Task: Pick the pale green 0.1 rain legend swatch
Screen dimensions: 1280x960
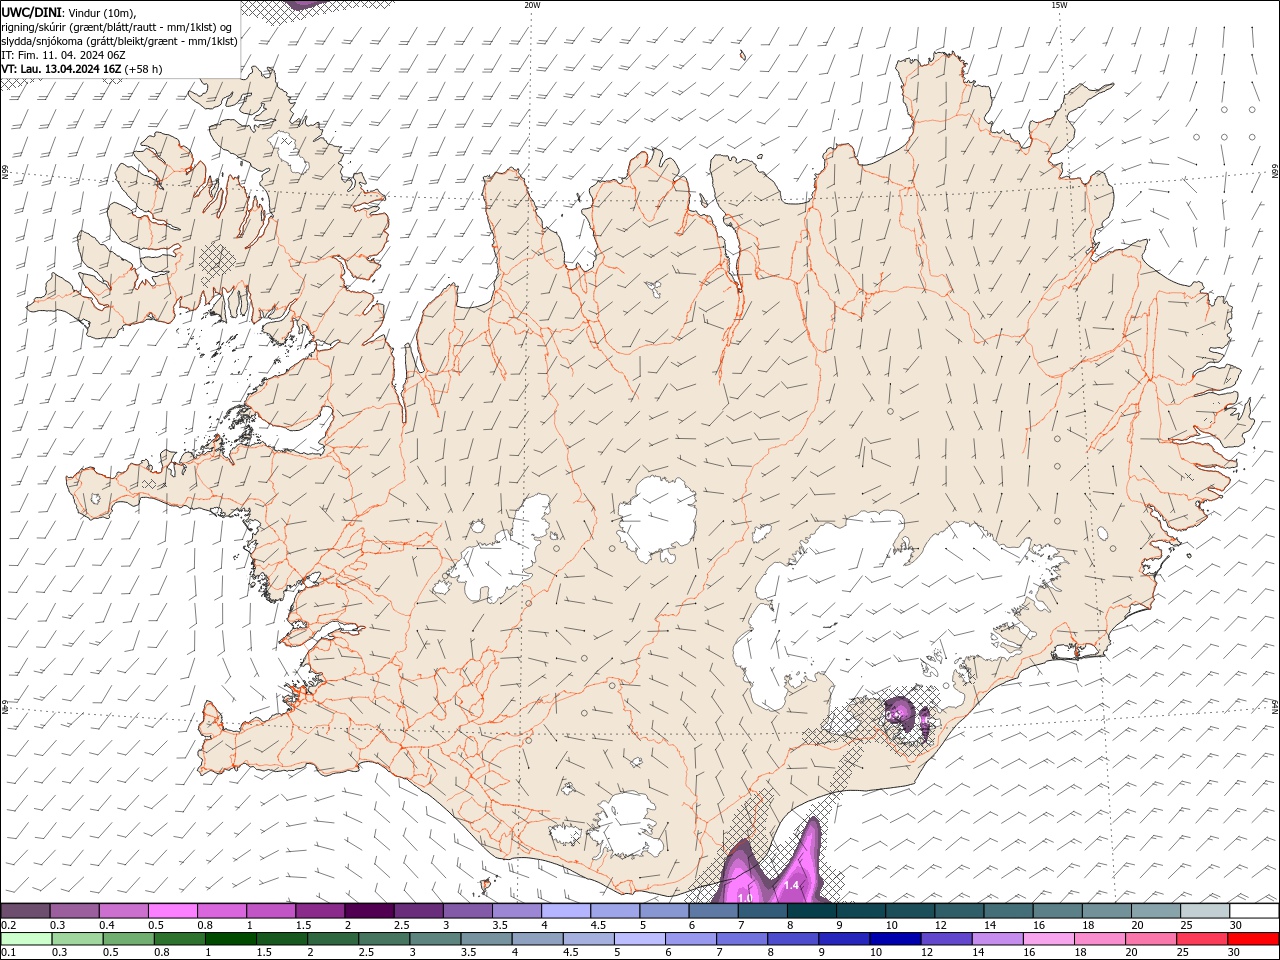Action: pos(24,938)
